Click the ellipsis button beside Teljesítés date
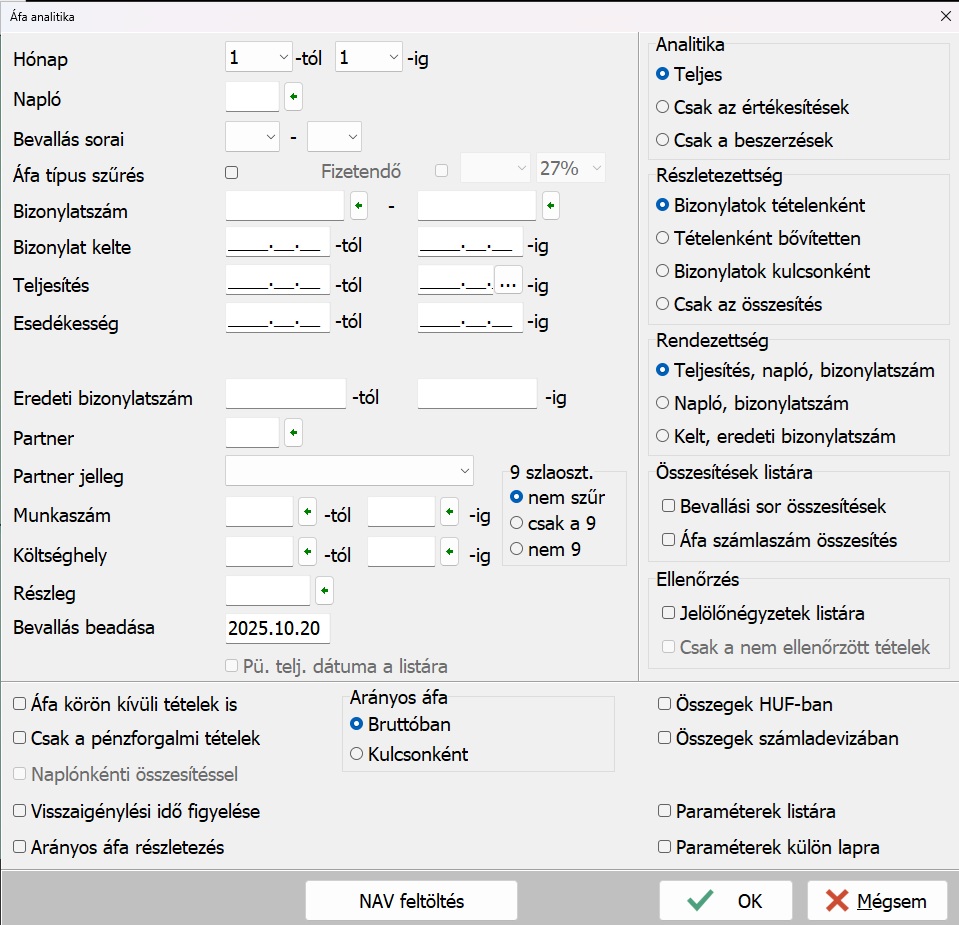The image size is (959, 925). 508,284
